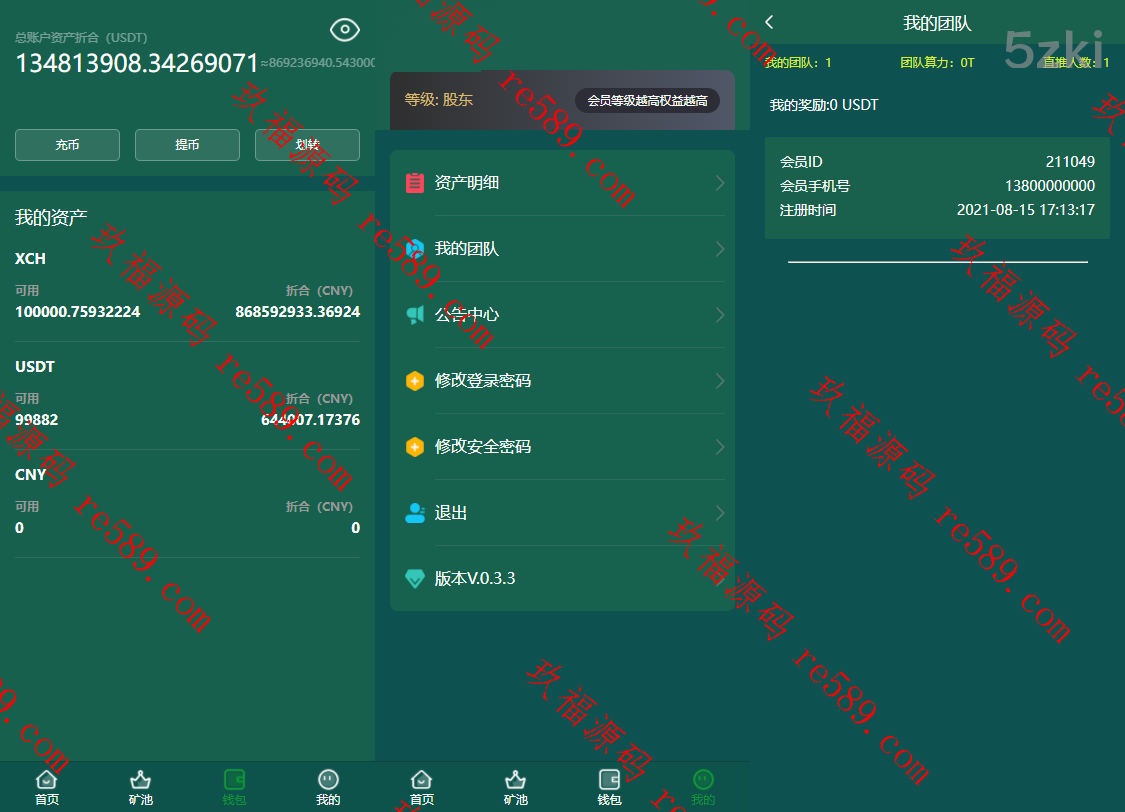This screenshot has height=812, width=1125.
Task: Click the chevron on the 退出 row
Action: [x=720, y=513]
